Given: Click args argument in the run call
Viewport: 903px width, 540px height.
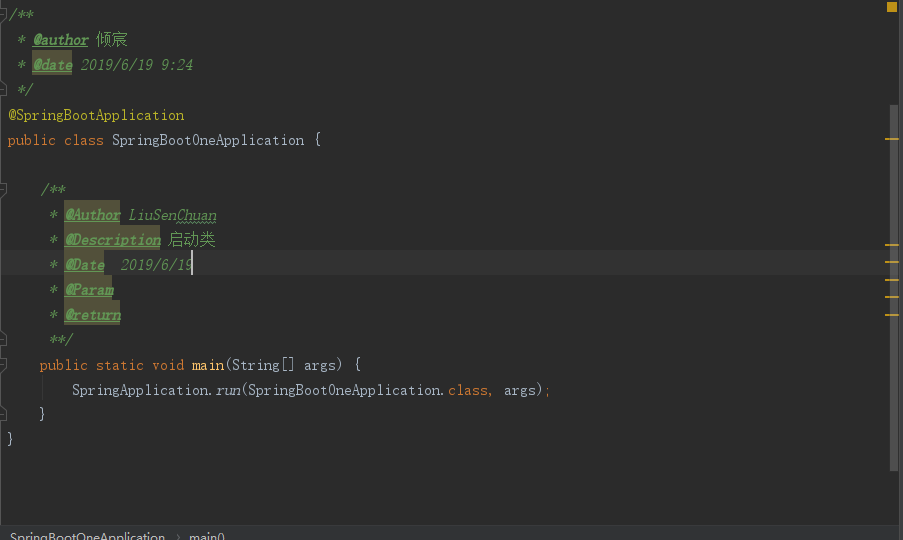Looking at the screenshot, I should click(519, 391).
